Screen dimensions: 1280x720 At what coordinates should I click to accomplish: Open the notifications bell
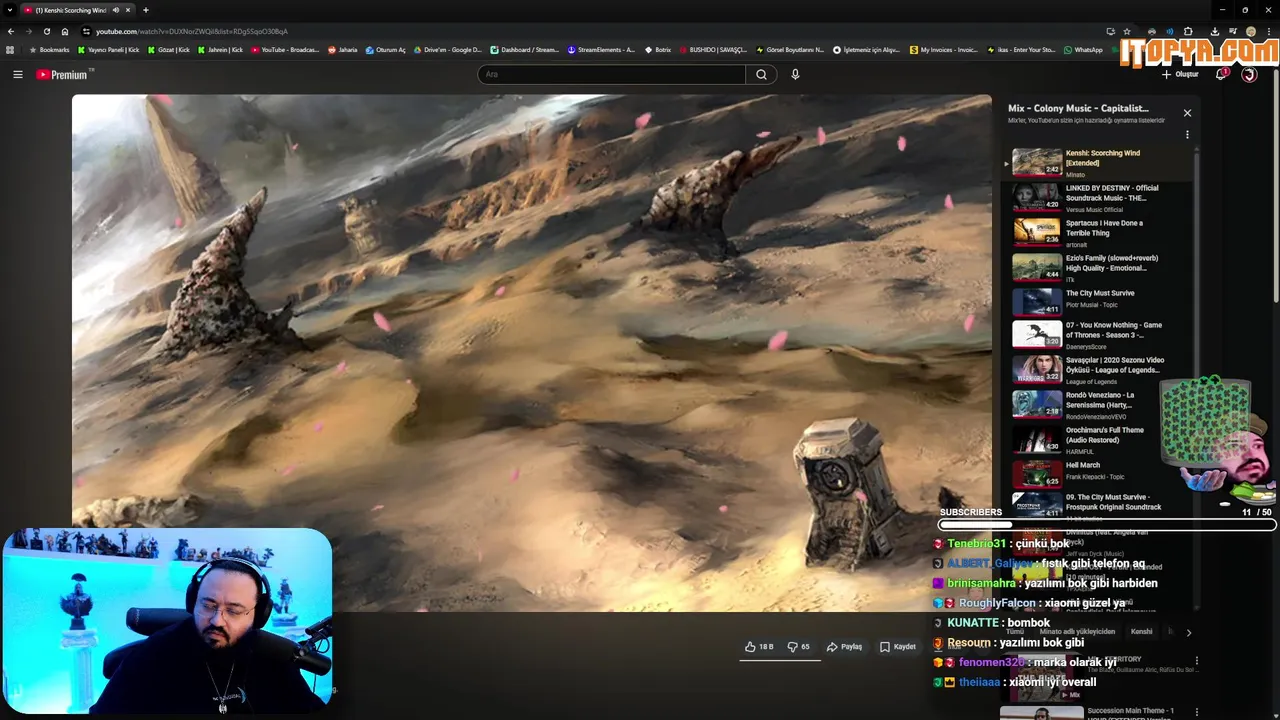[1221, 74]
